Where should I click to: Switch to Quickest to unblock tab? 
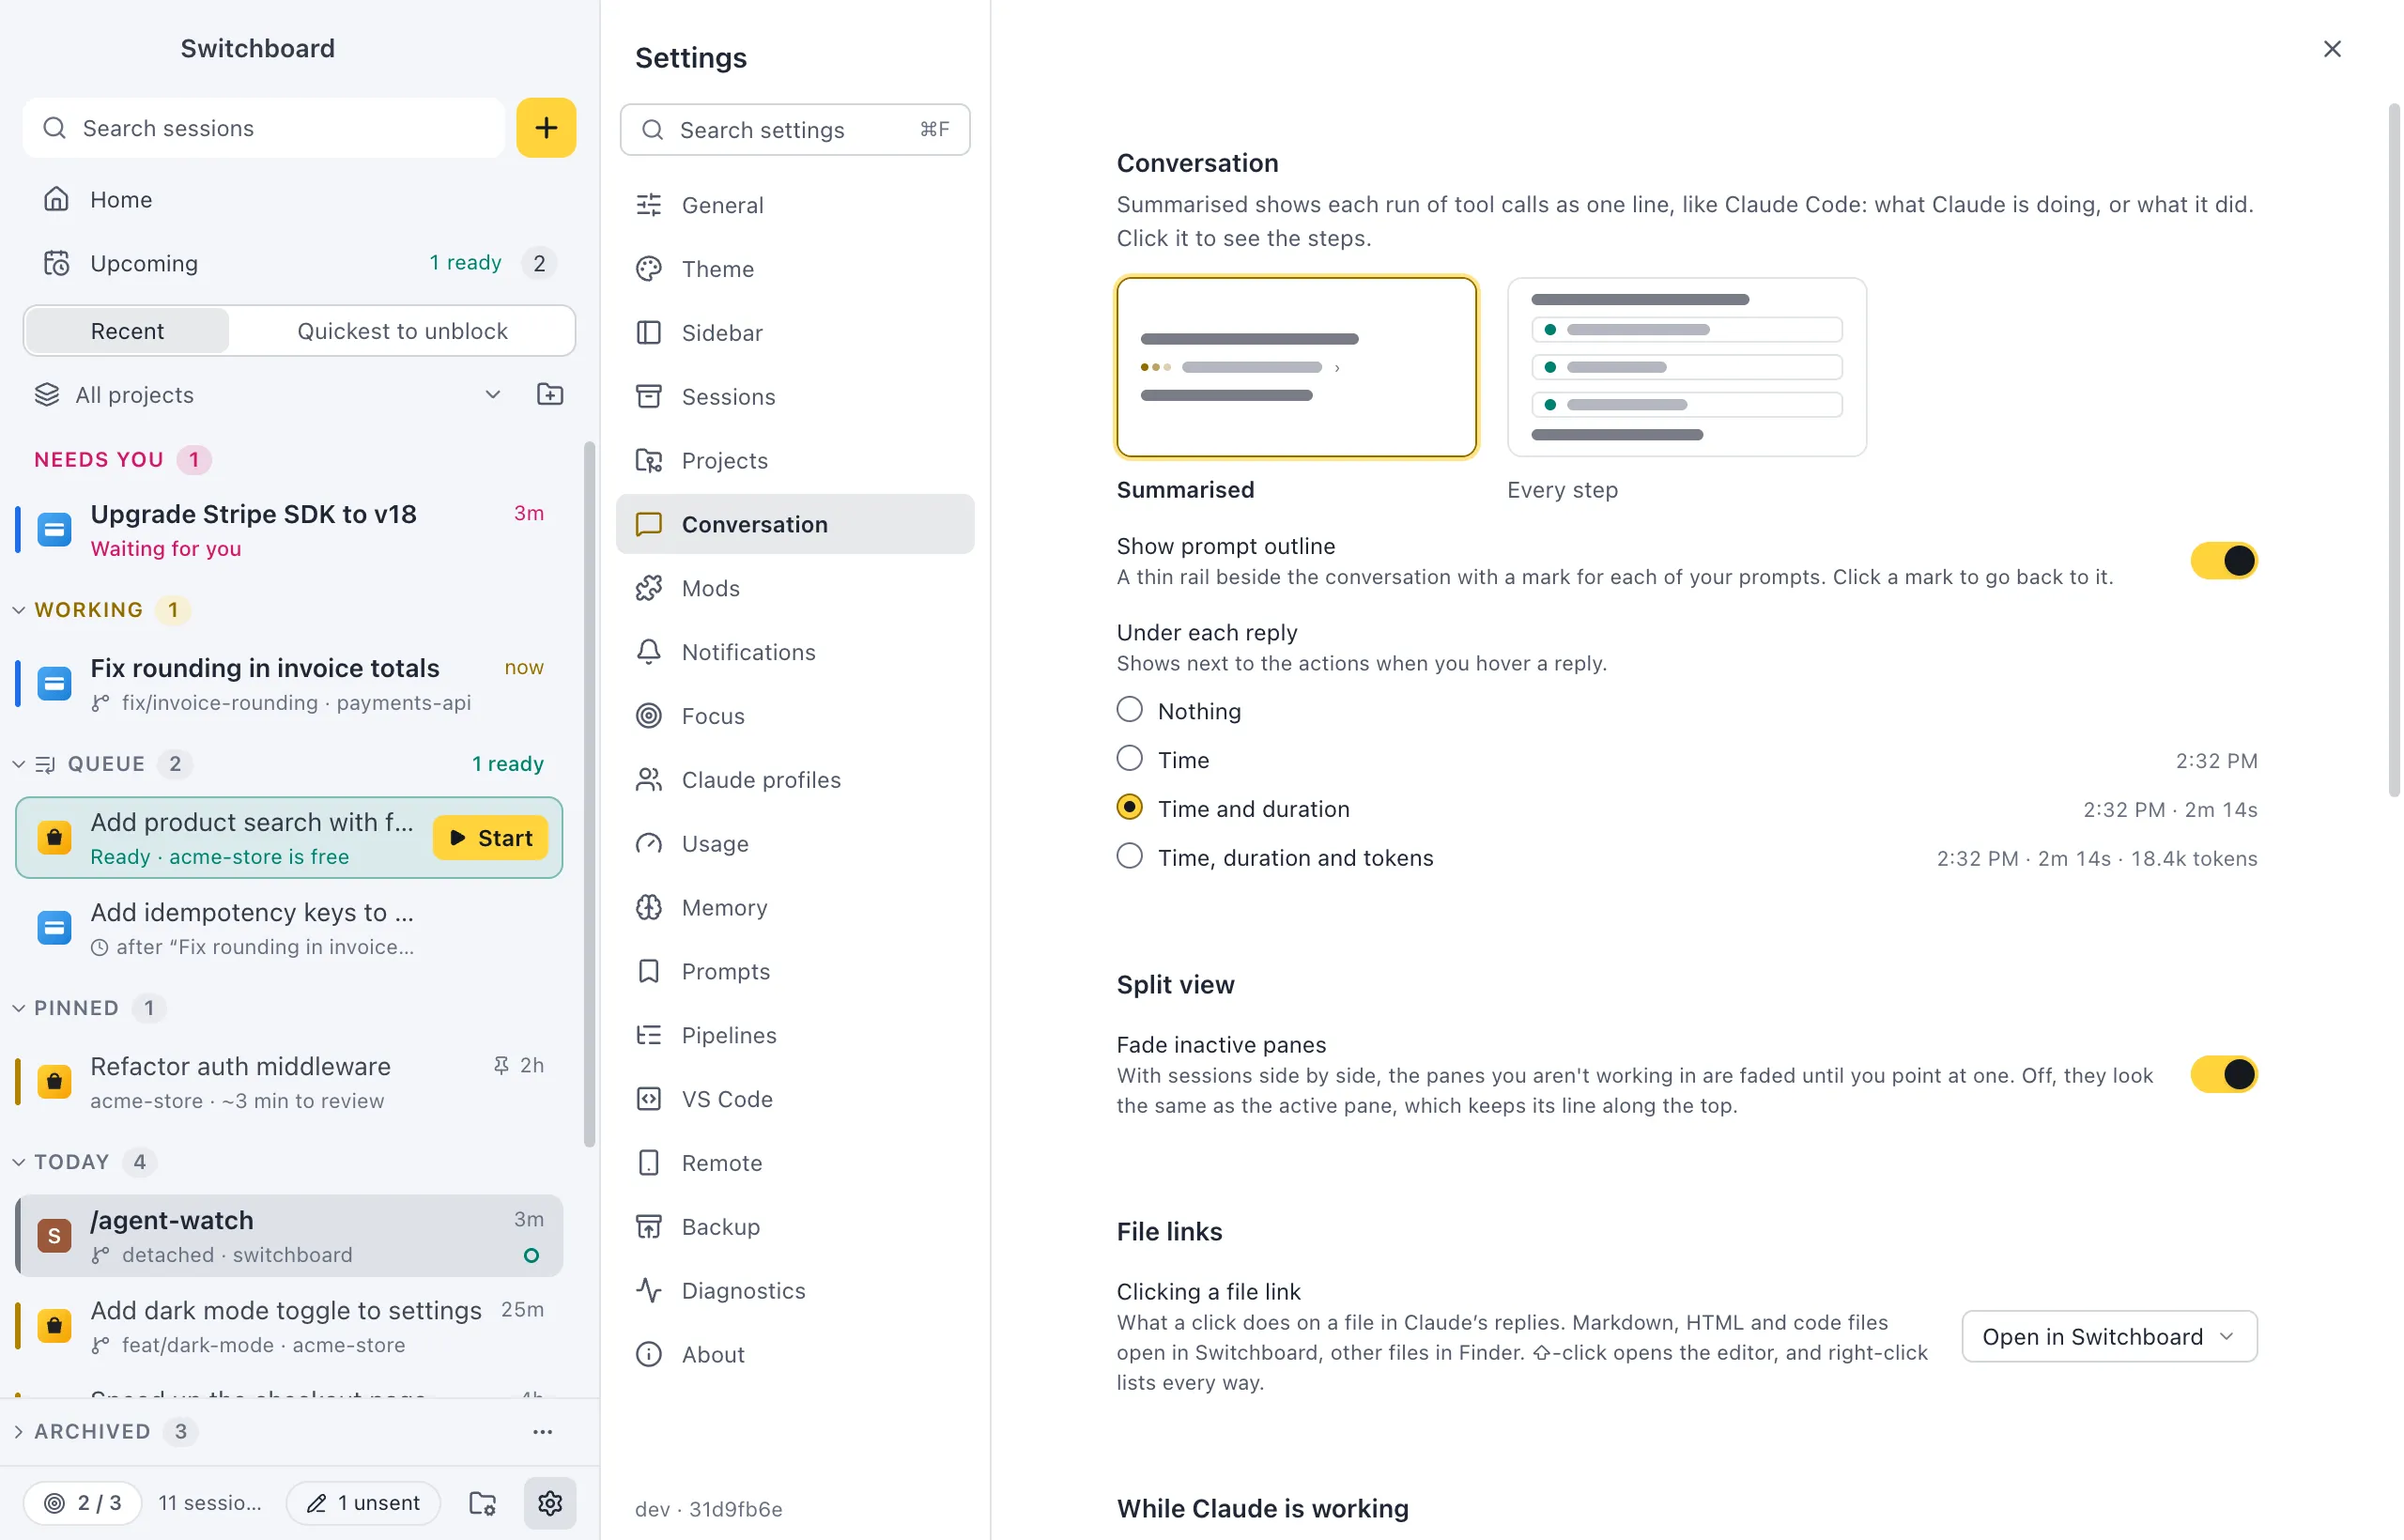[x=402, y=331]
